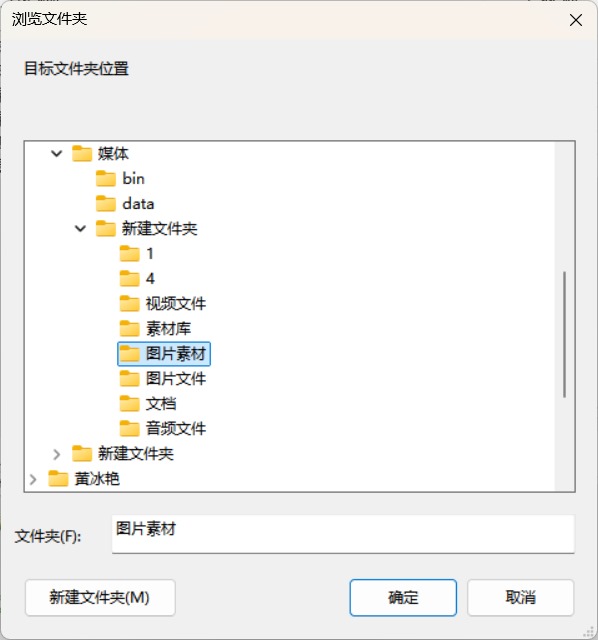Click the 文件夹(F) text field
The width and height of the screenshot is (598, 640).
[343, 534]
